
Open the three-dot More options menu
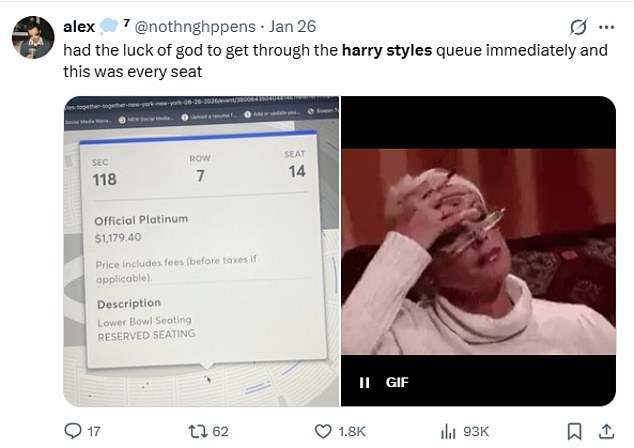click(x=607, y=24)
